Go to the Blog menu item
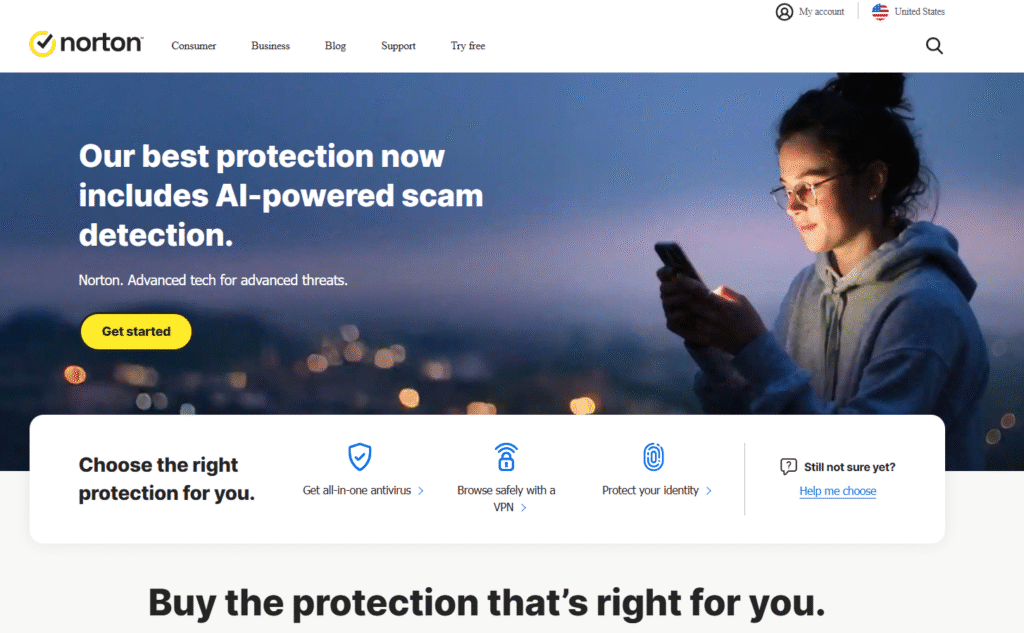 pos(335,46)
